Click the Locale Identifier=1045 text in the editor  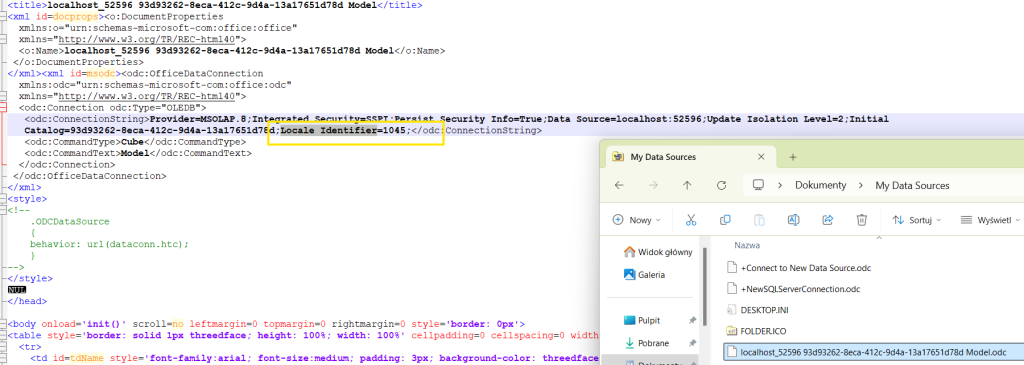[x=344, y=131]
